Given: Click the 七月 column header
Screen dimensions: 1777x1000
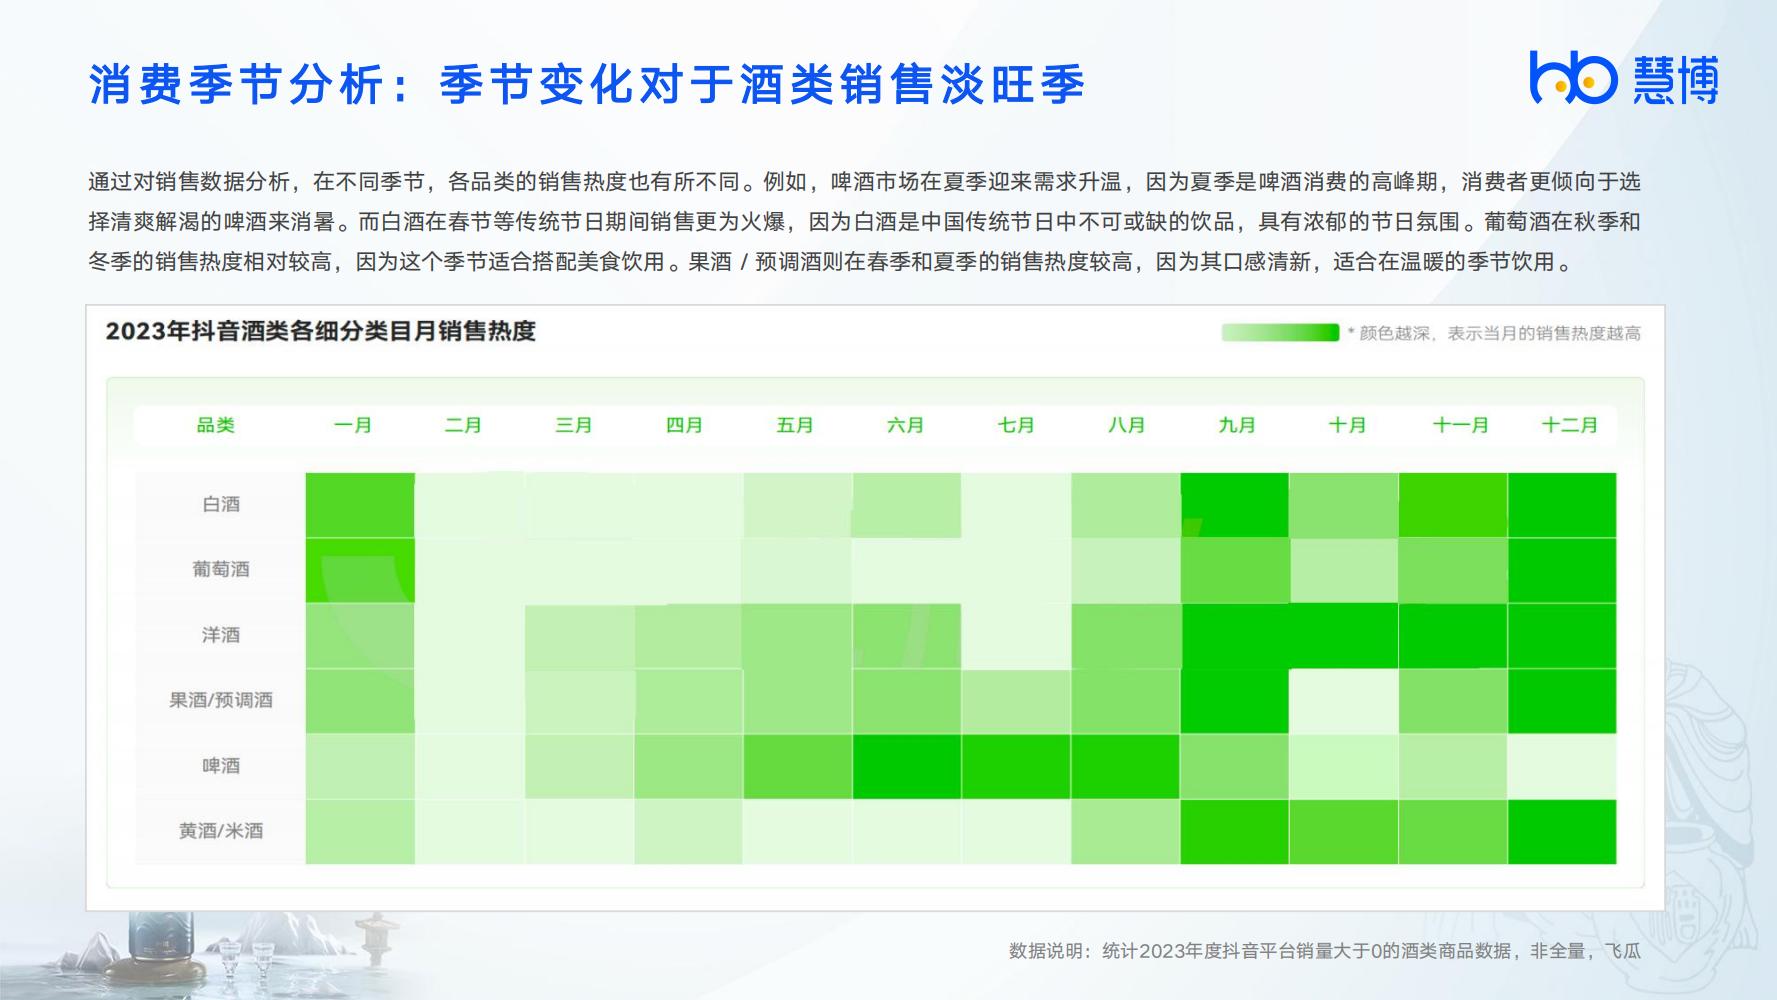Looking at the screenshot, I should coord(1016,425).
